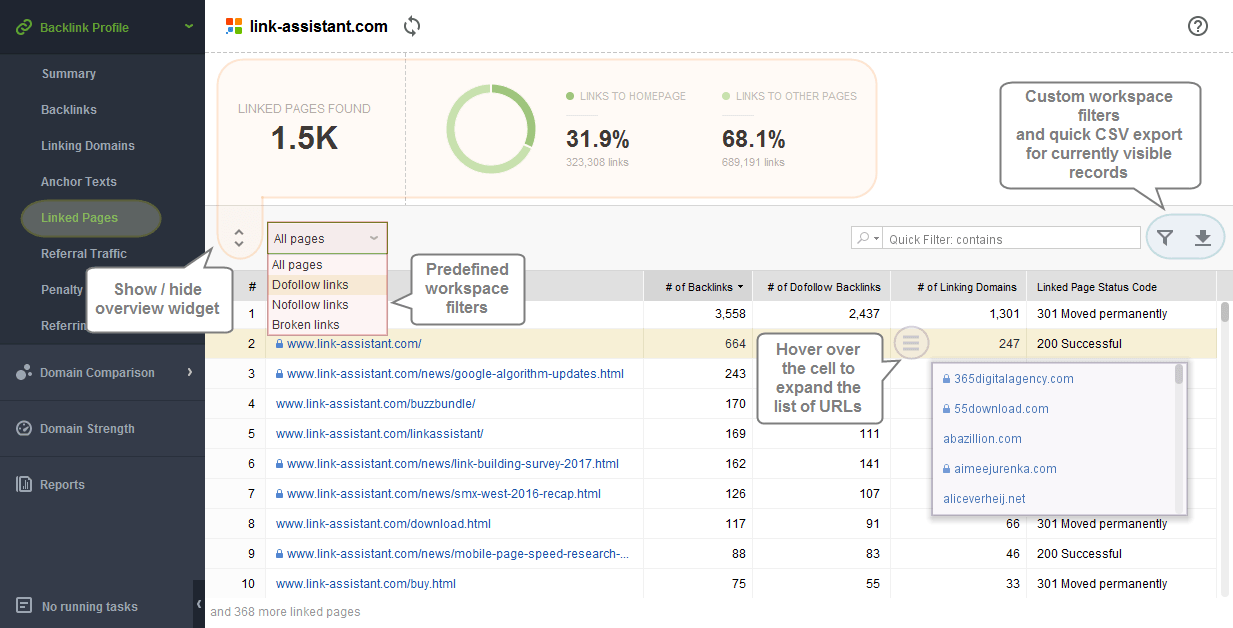Choose Dofollow links filter option

pos(327,285)
